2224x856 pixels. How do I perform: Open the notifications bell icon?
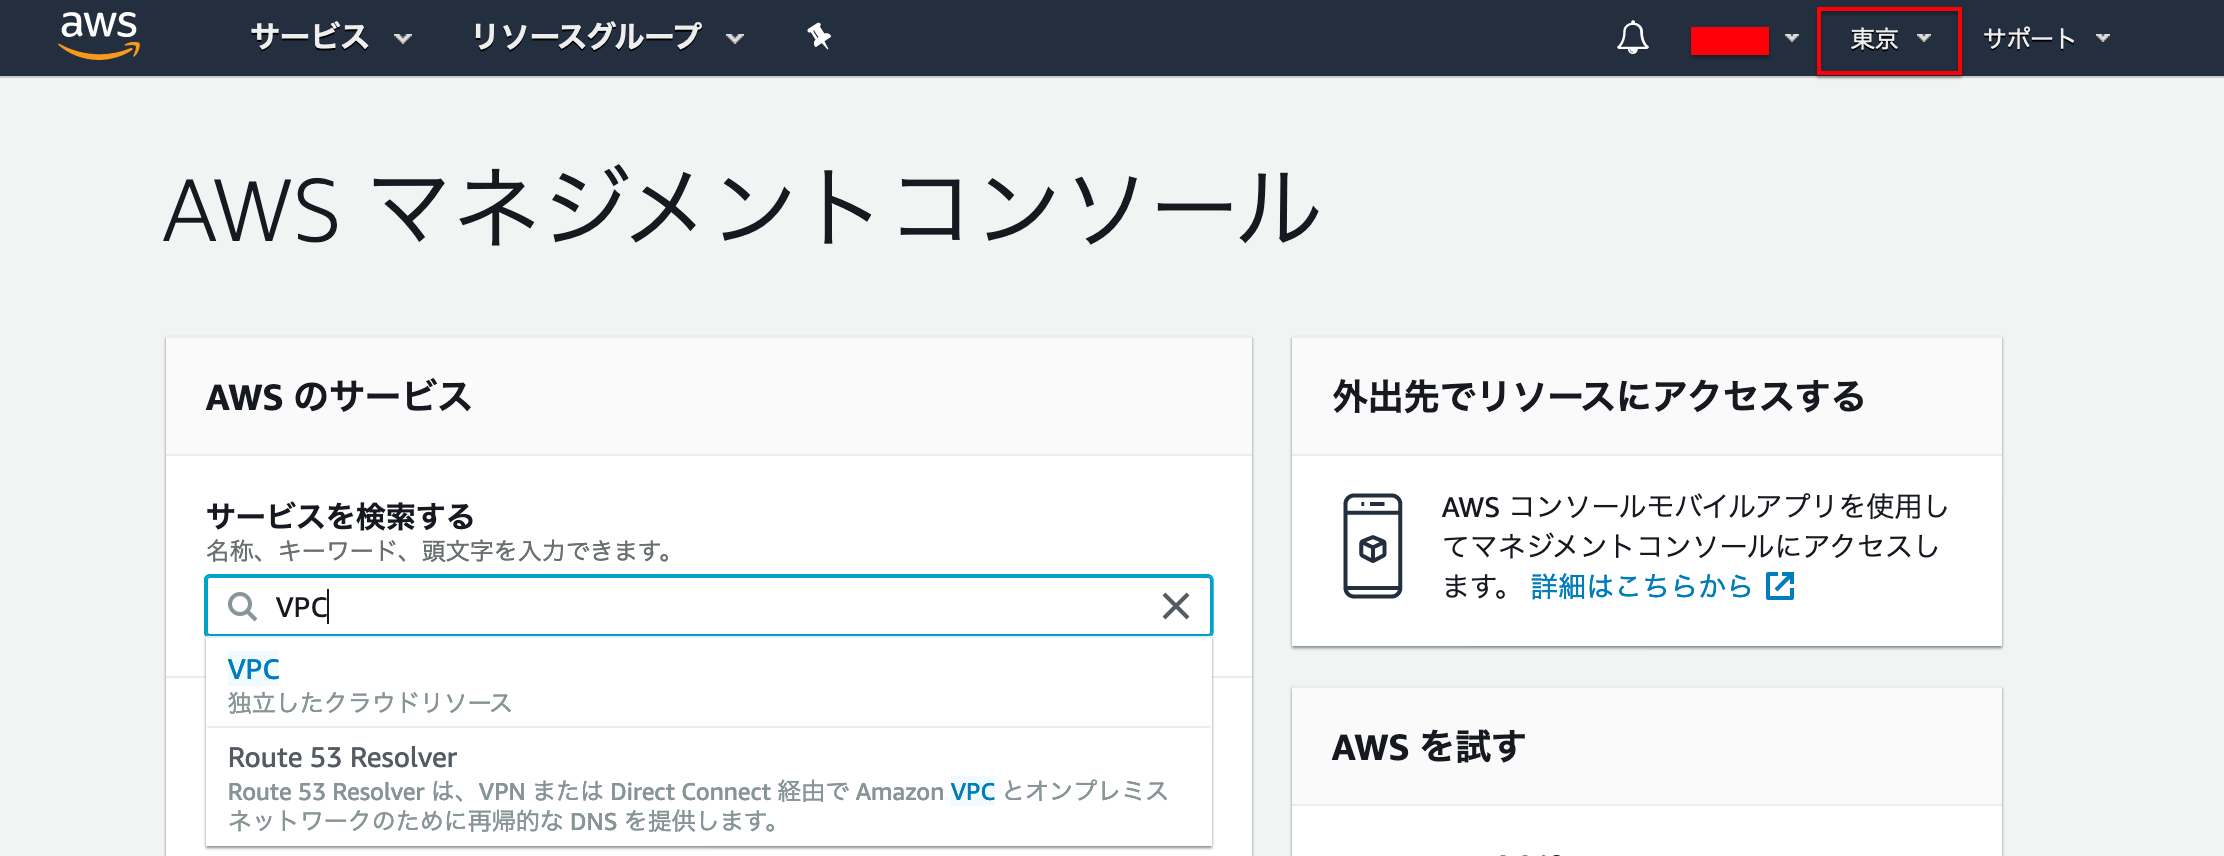1632,37
